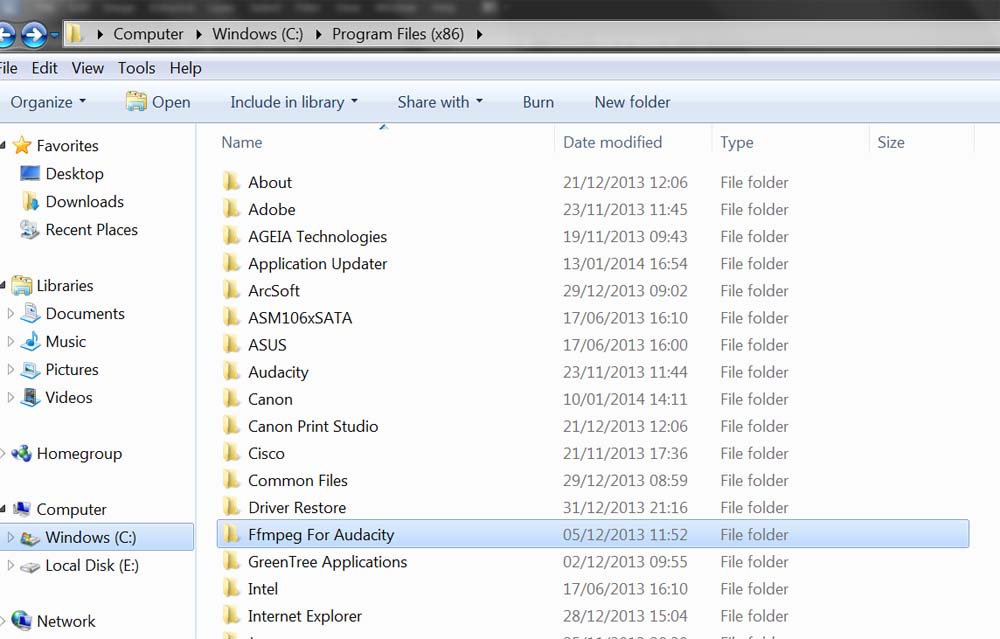This screenshot has width=1000, height=639.
Task: Click the Favorites star icon
Action: (22, 145)
